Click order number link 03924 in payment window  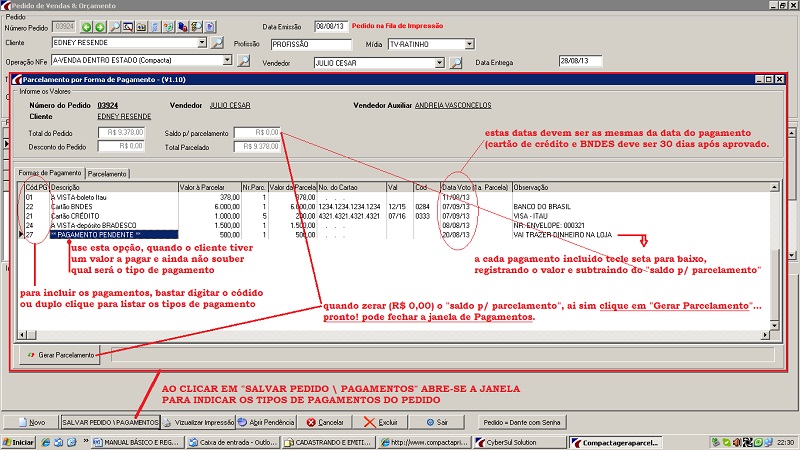pos(108,105)
